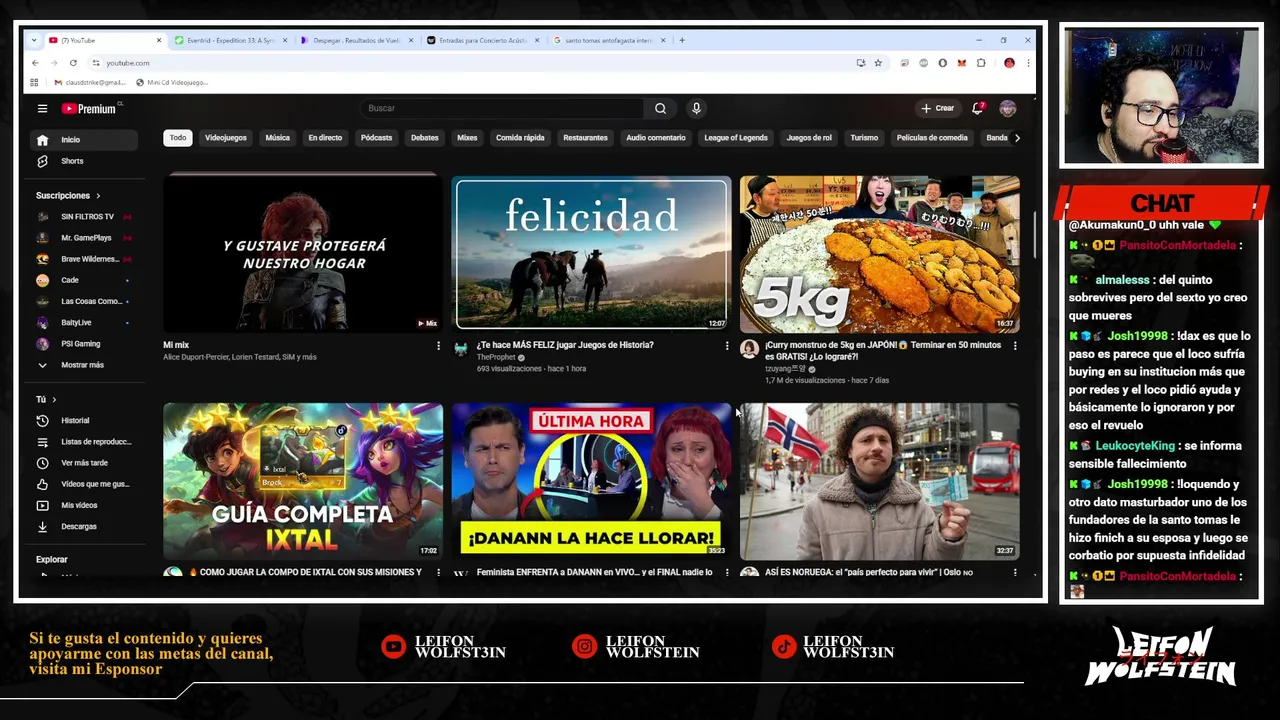Select the League of Legends filter chip

click(736, 138)
